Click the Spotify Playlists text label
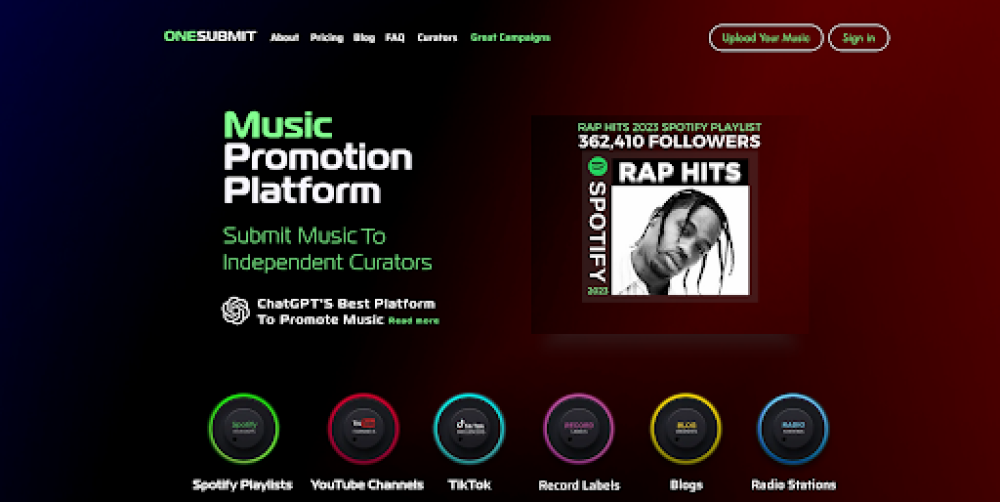Image resolution: width=1000 pixels, height=502 pixels. [242, 485]
